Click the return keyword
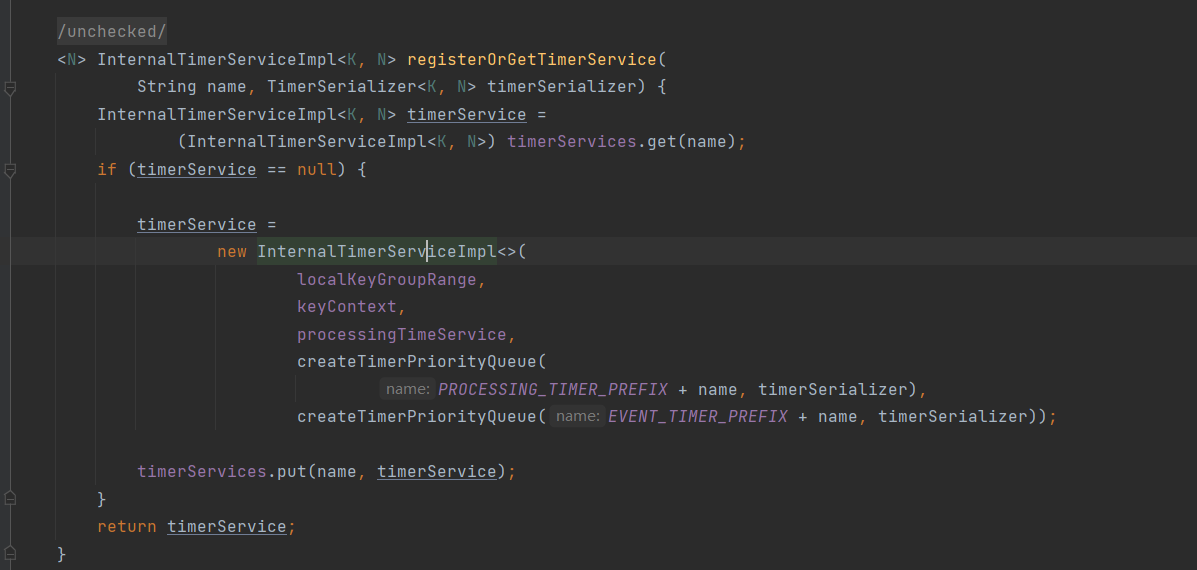Screen dimensions: 1197x570 click(x=127, y=527)
